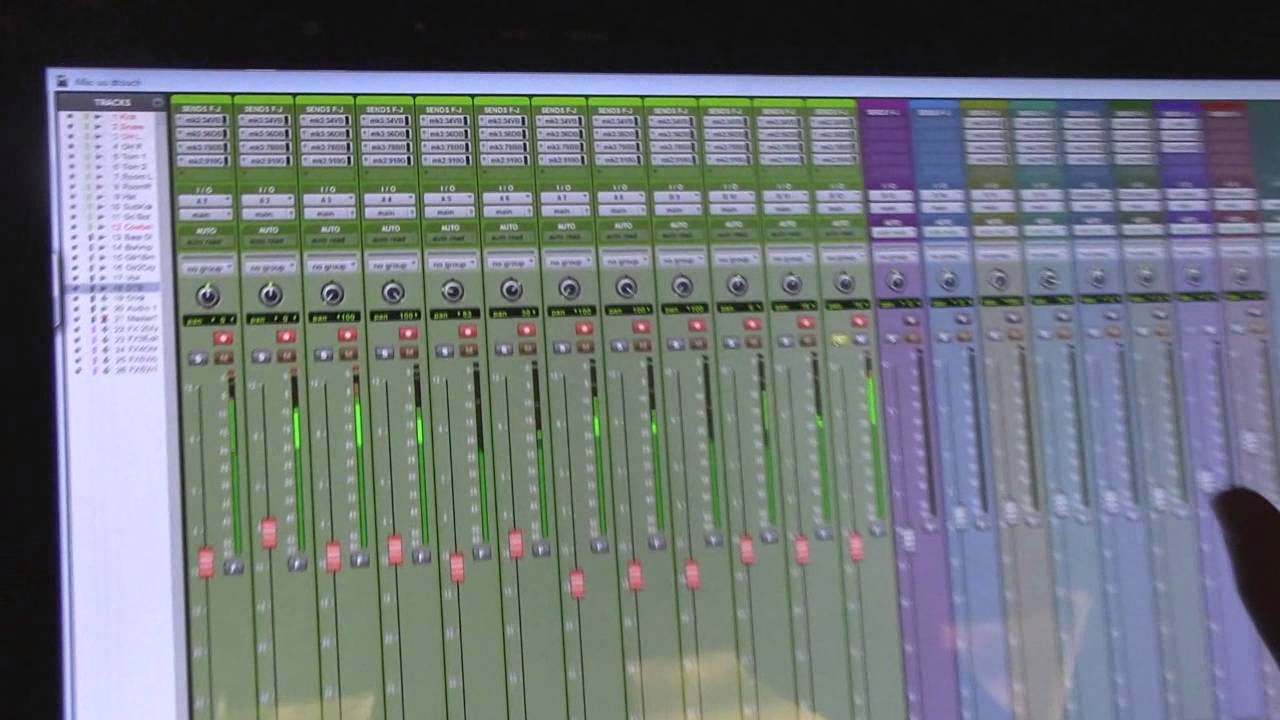
Task: Solo the channel with input A 3
Action: tap(322, 354)
